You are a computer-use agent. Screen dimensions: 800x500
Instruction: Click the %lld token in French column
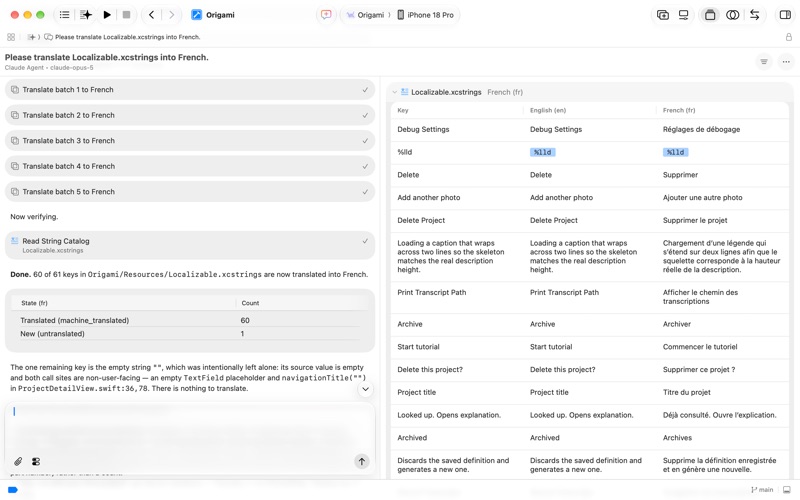676,152
